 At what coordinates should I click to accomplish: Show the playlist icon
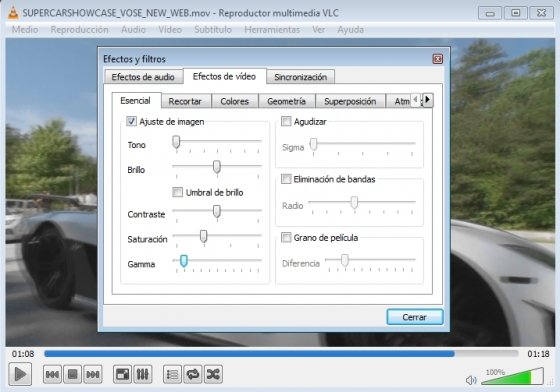pyautogui.click(x=172, y=374)
